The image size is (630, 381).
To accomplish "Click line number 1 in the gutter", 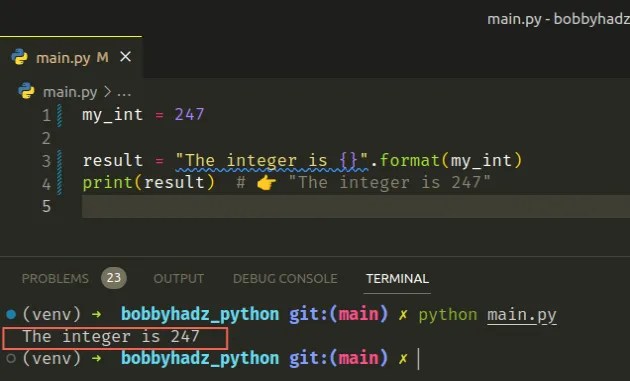I will click(47, 115).
